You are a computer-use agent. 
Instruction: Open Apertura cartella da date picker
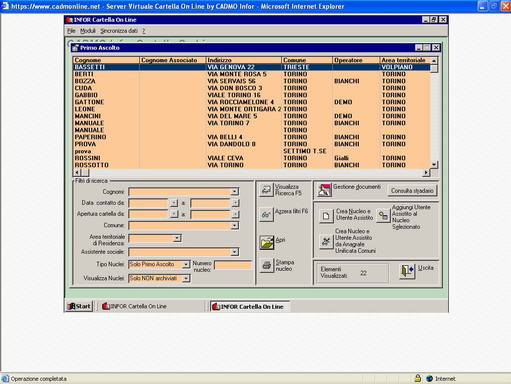[x=174, y=214]
